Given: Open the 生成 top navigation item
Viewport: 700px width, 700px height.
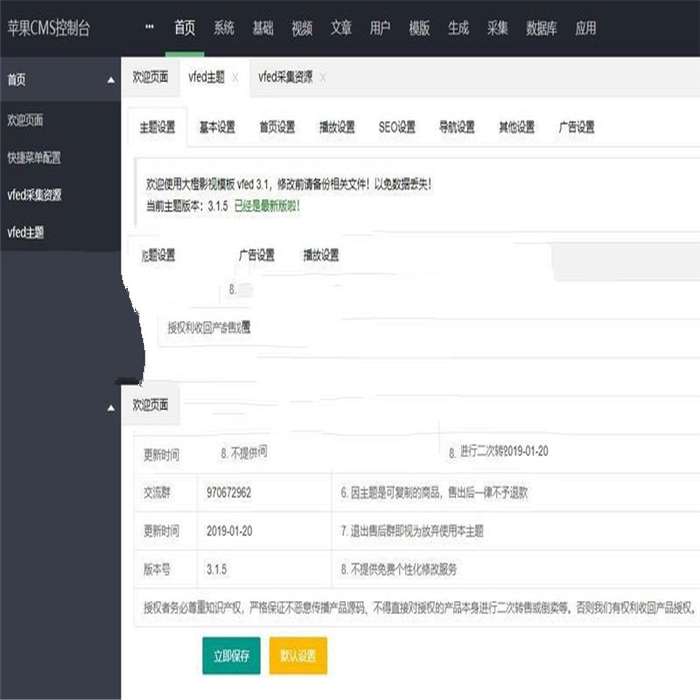Looking at the screenshot, I should 458,28.
